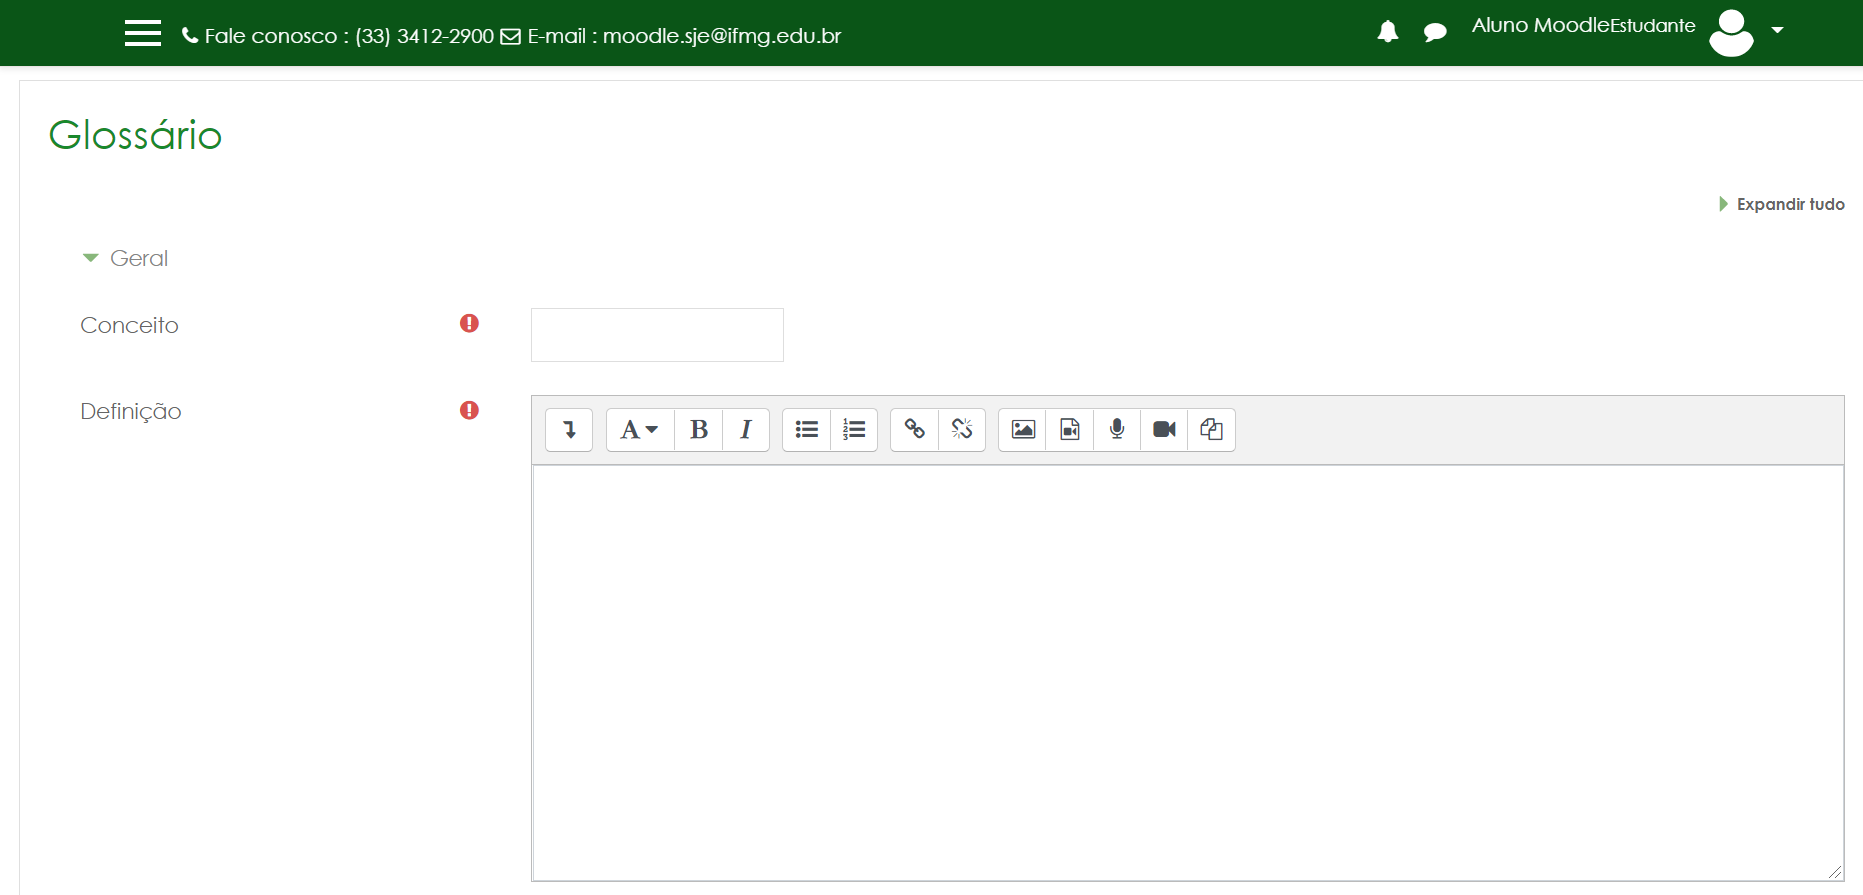Image resolution: width=1863 pixels, height=895 pixels.
Task: Insert media file via the toolbar
Action: point(1070,430)
